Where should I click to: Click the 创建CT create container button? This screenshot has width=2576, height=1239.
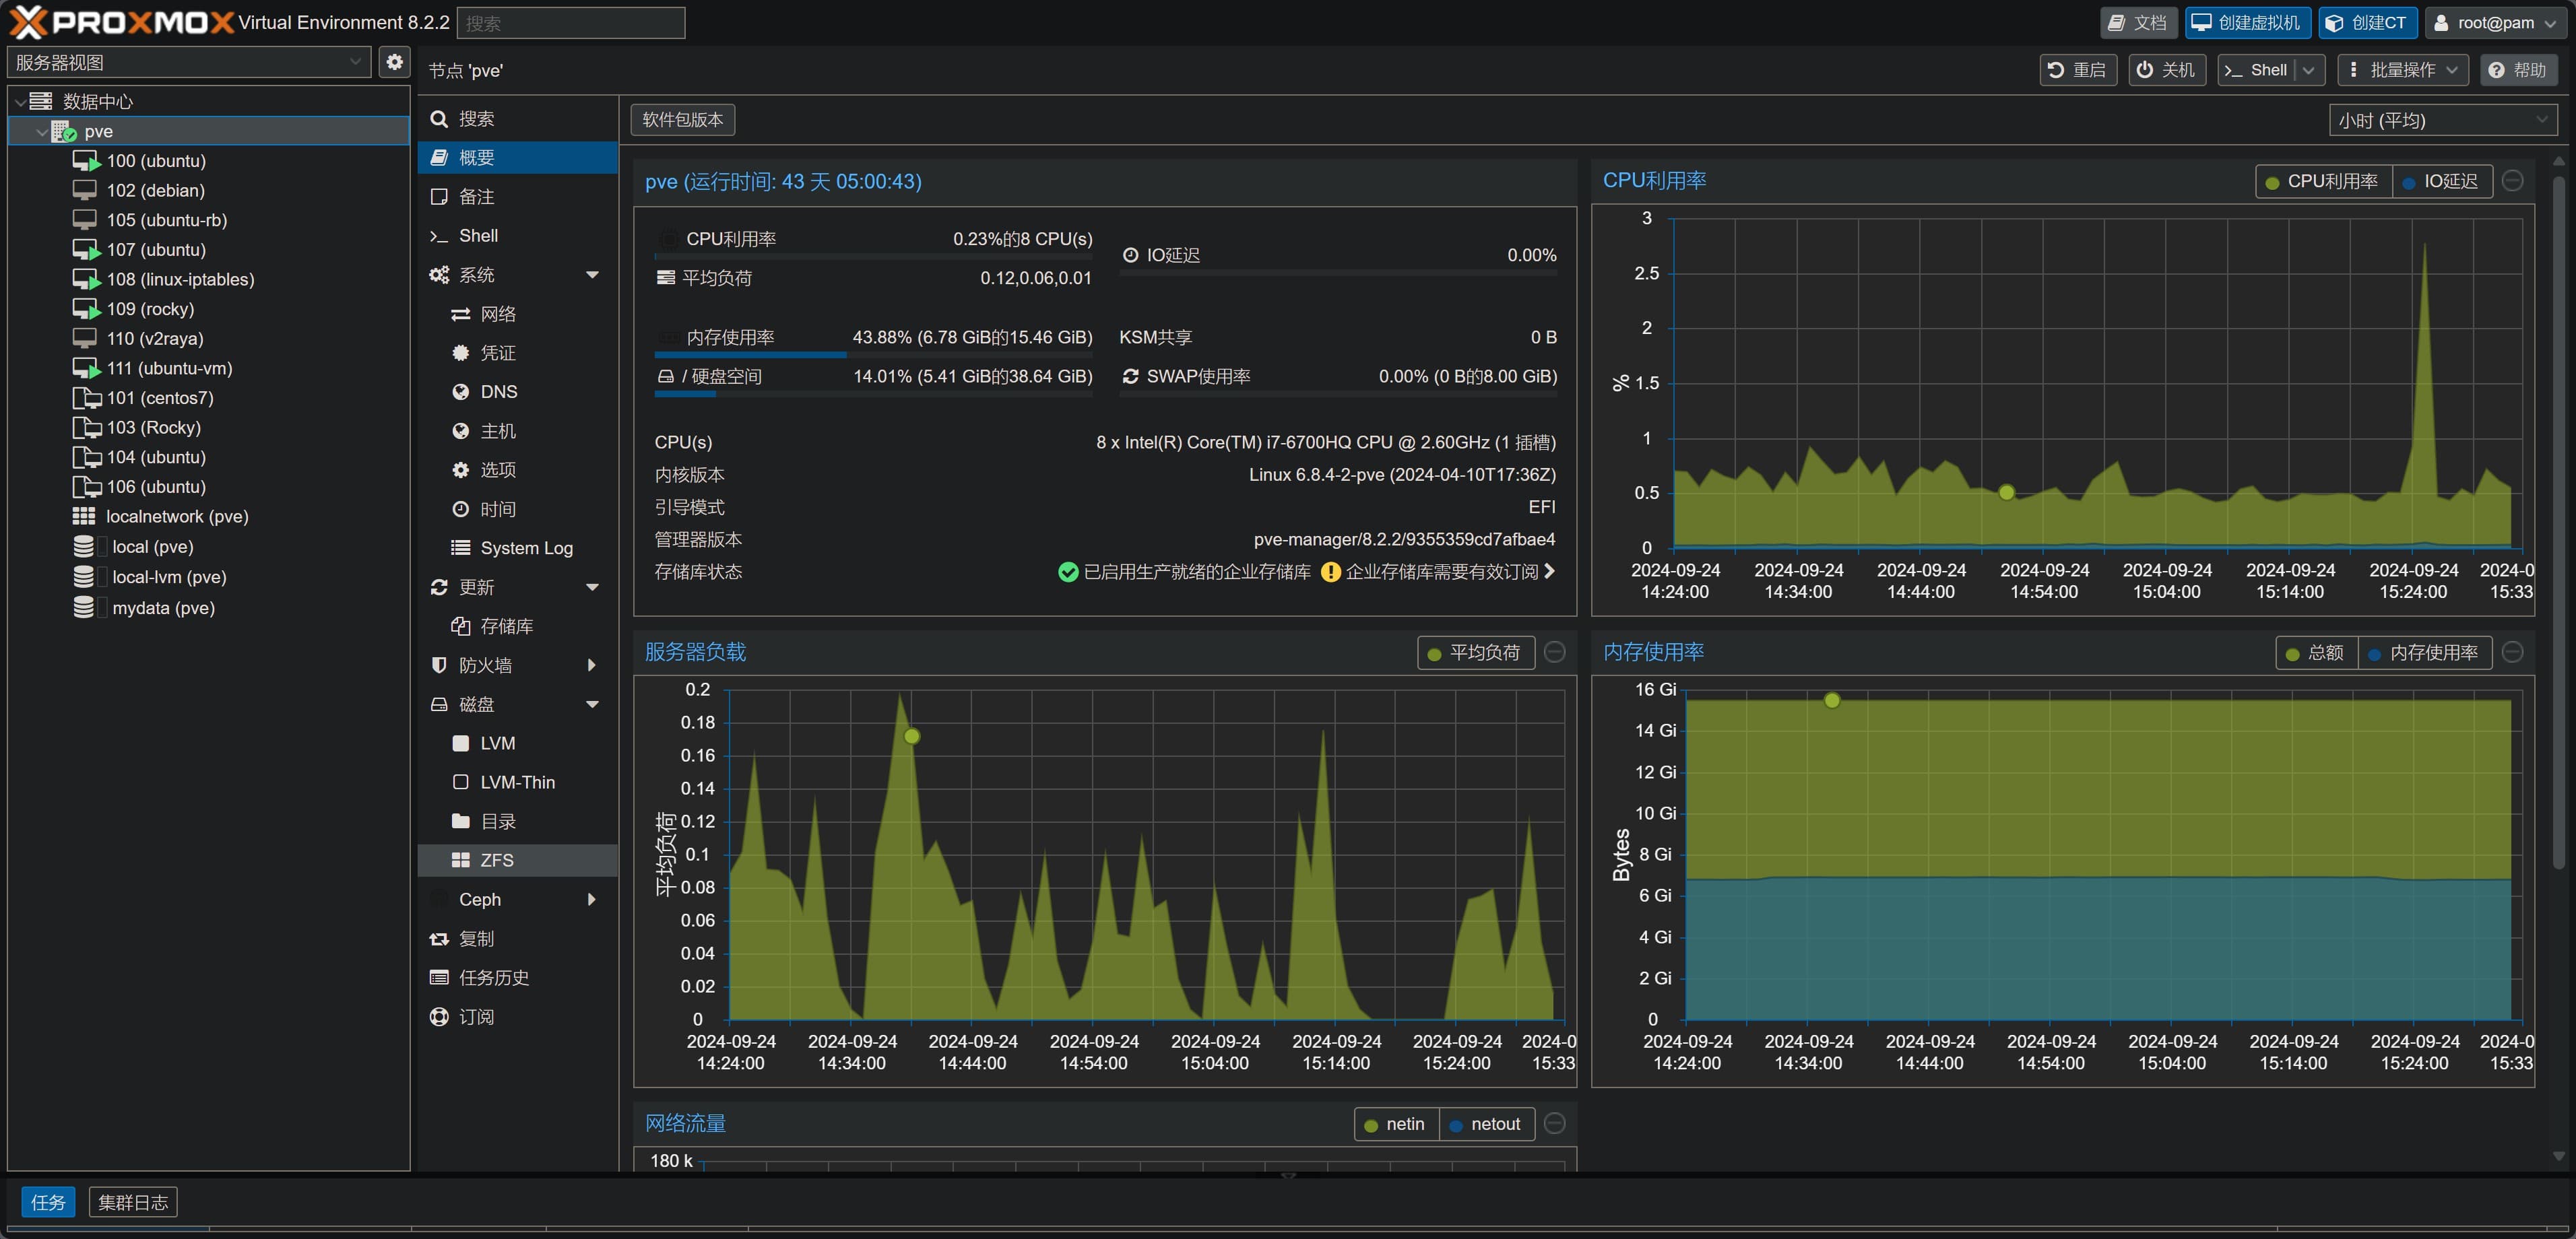[2367, 23]
